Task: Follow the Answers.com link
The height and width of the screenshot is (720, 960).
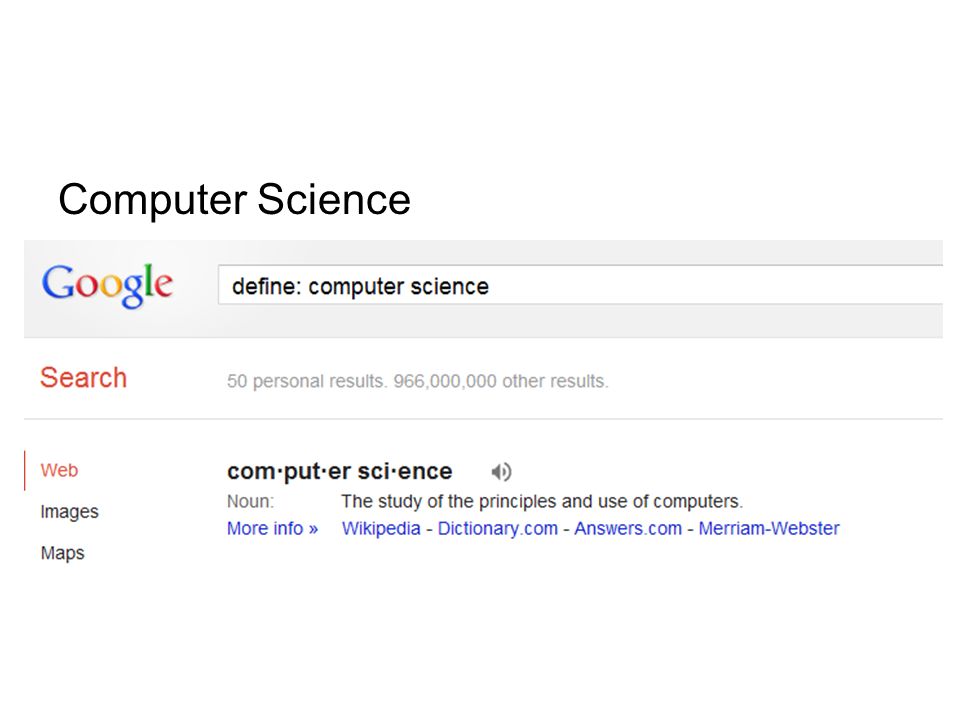Action: (628, 528)
